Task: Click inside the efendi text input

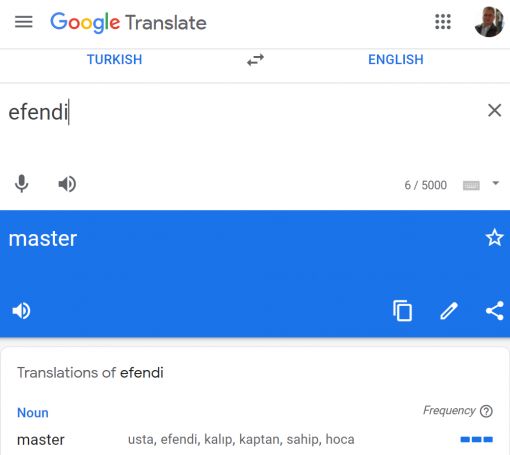Action: [x=247, y=123]
